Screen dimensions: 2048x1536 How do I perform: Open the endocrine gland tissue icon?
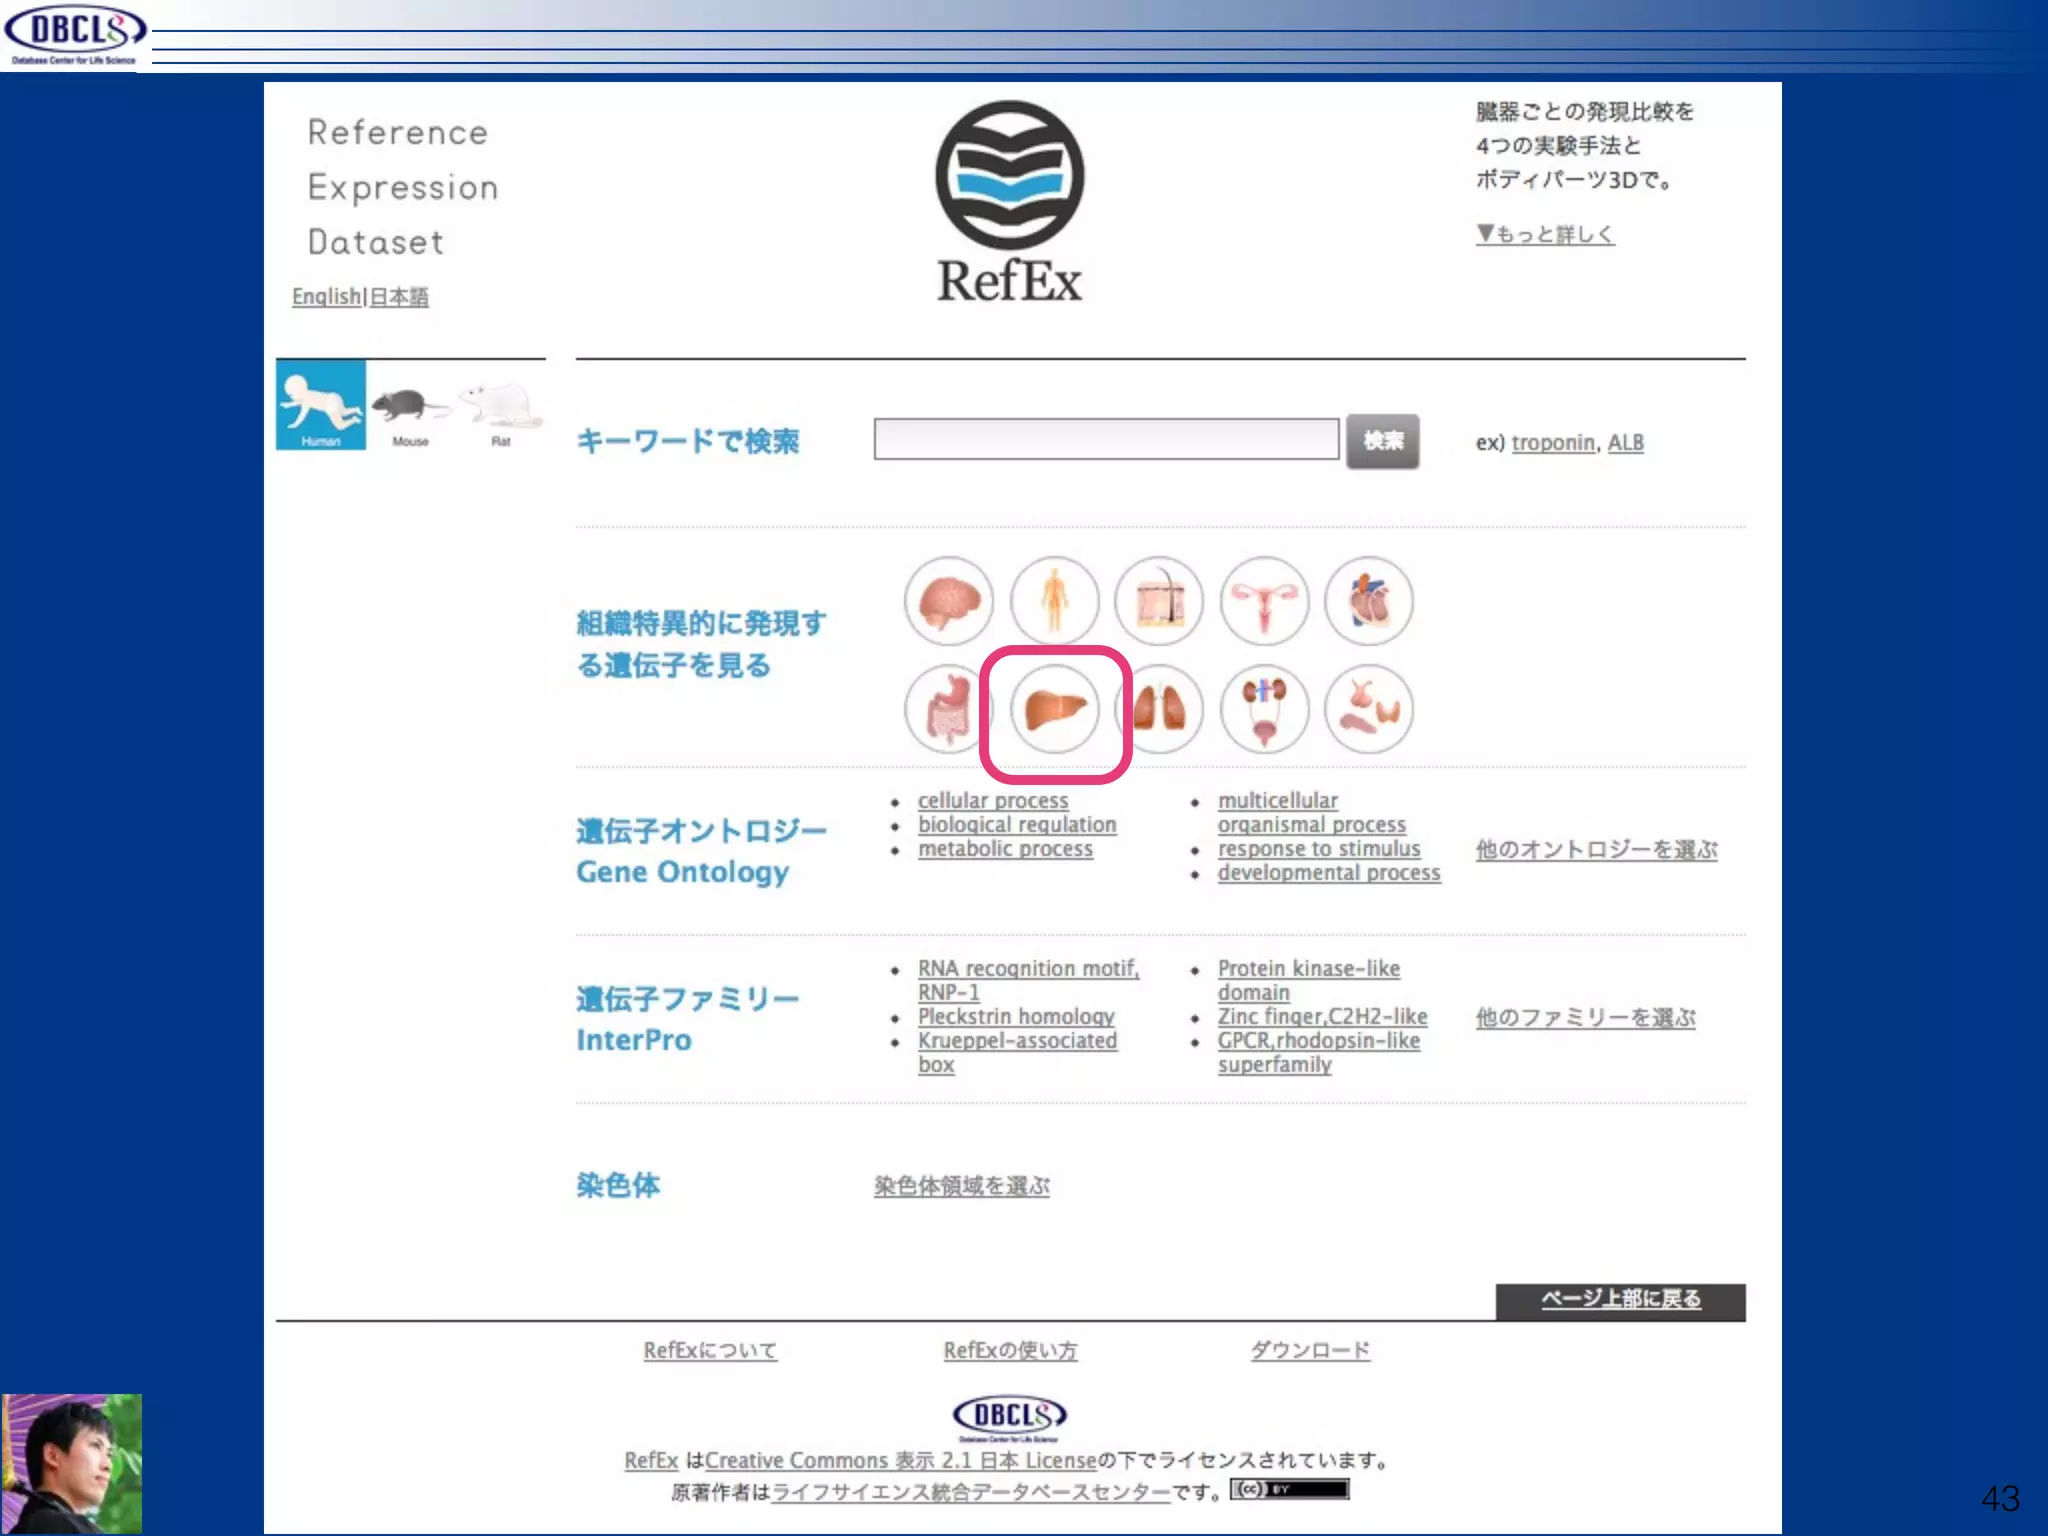[x=1369, y=709]
